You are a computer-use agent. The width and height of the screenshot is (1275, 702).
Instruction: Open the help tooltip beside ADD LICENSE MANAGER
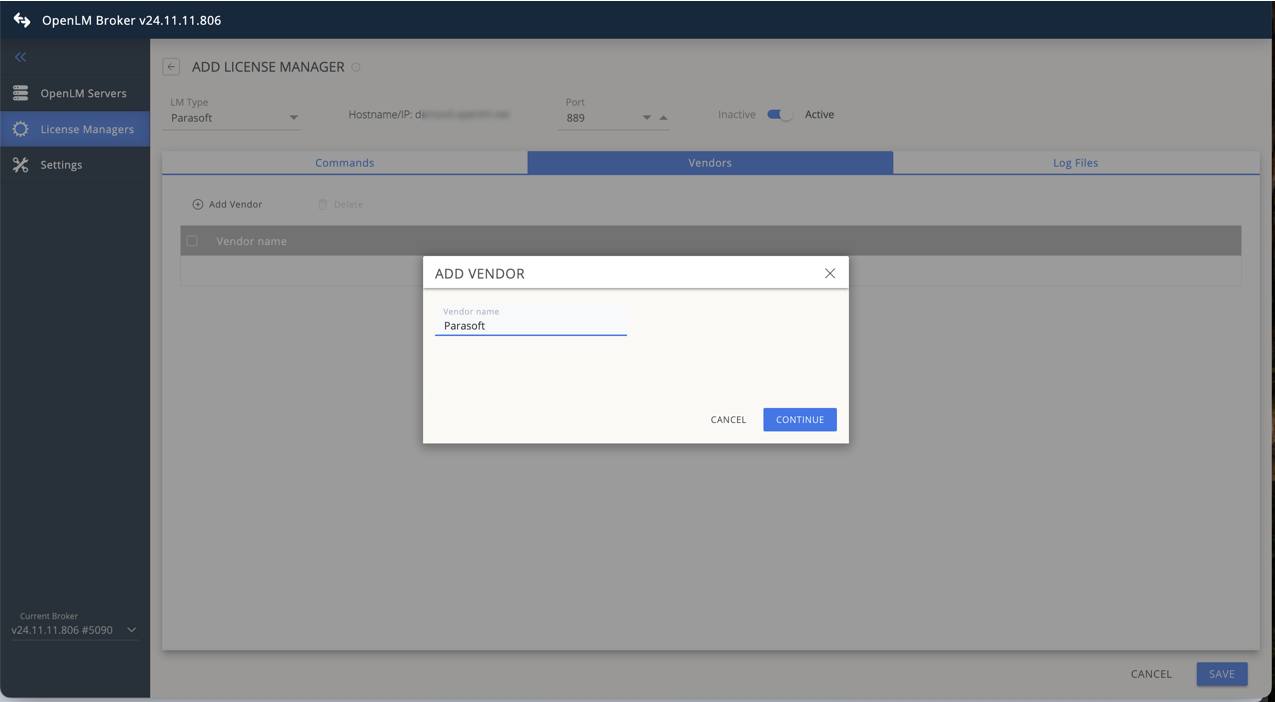pyautogui.click(x=355, y=67)
